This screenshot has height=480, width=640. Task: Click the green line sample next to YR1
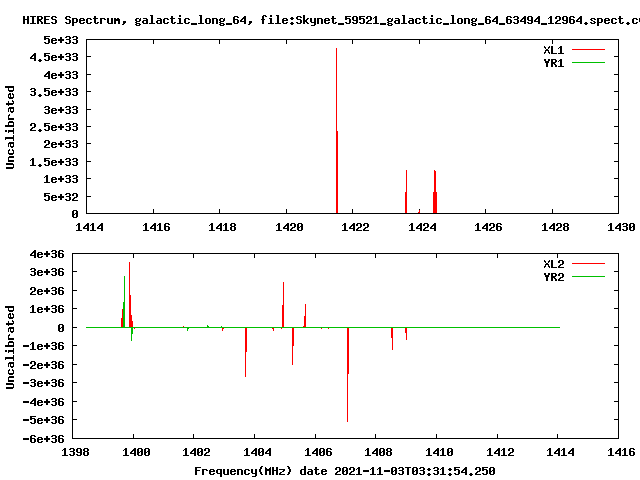click(x=588, y=63)
